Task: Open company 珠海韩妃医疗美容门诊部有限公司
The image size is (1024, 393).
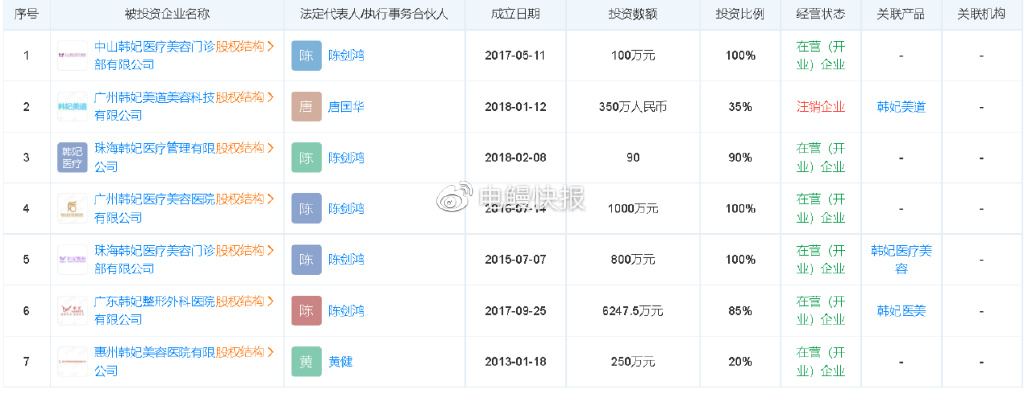Action: [x=155, y=259]
